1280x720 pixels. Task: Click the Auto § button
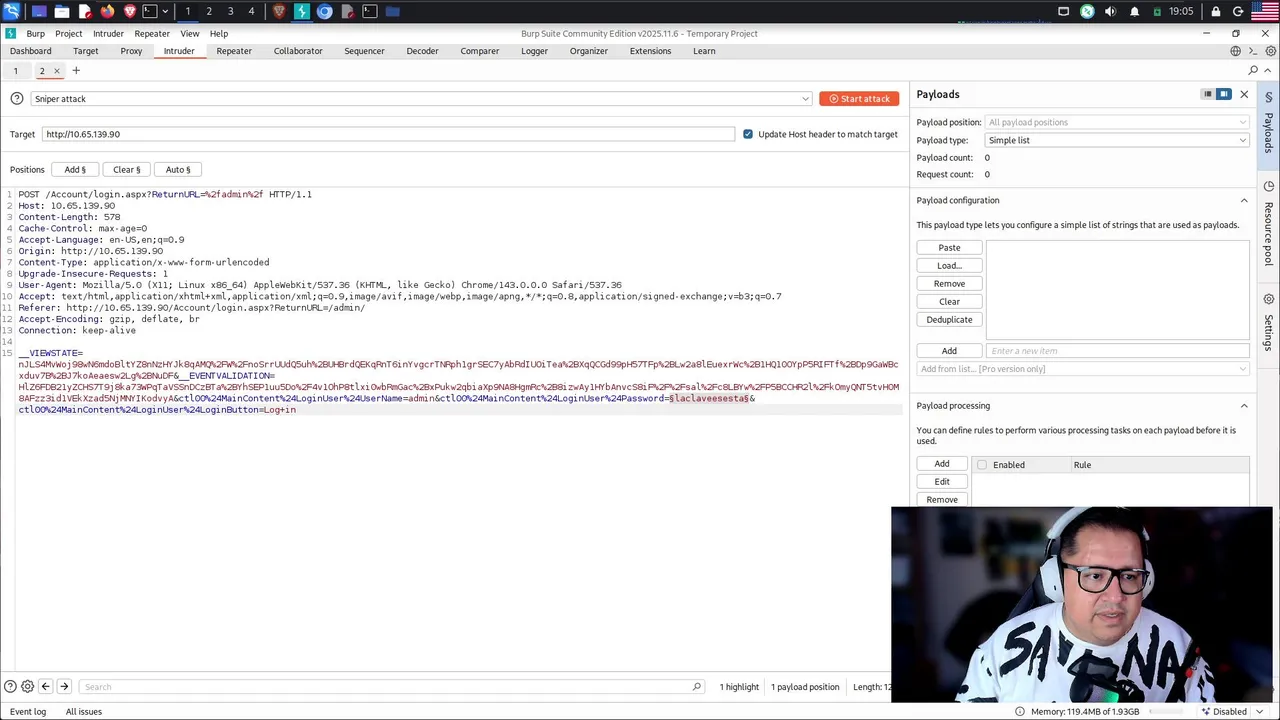tap(178, 169)
